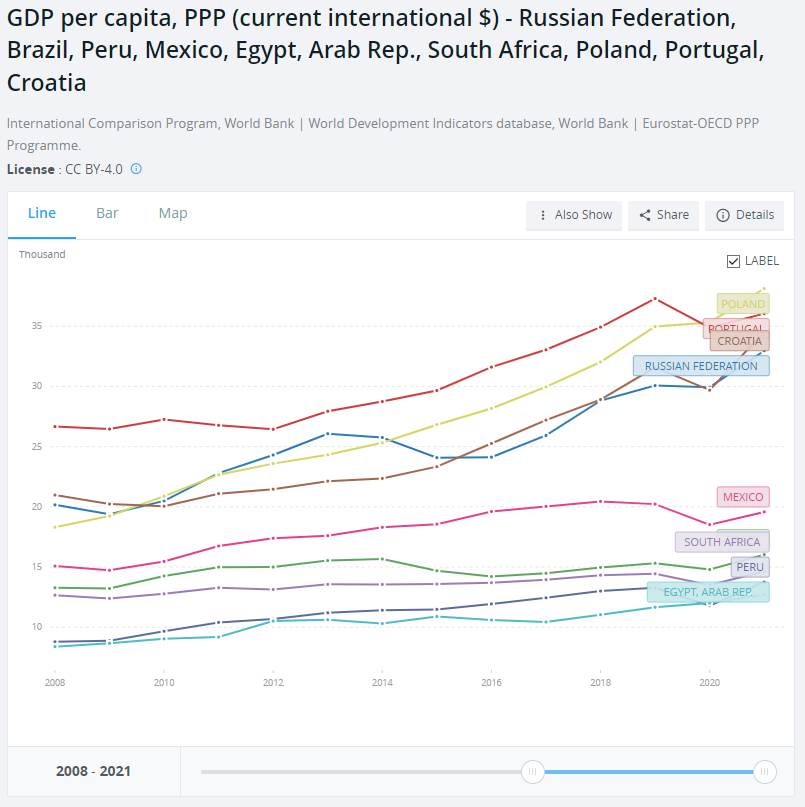Viewport: 805px width, 807px height.
Task: Select the SOUTH AFRICA label tag
Action: (x=722, y=542)
